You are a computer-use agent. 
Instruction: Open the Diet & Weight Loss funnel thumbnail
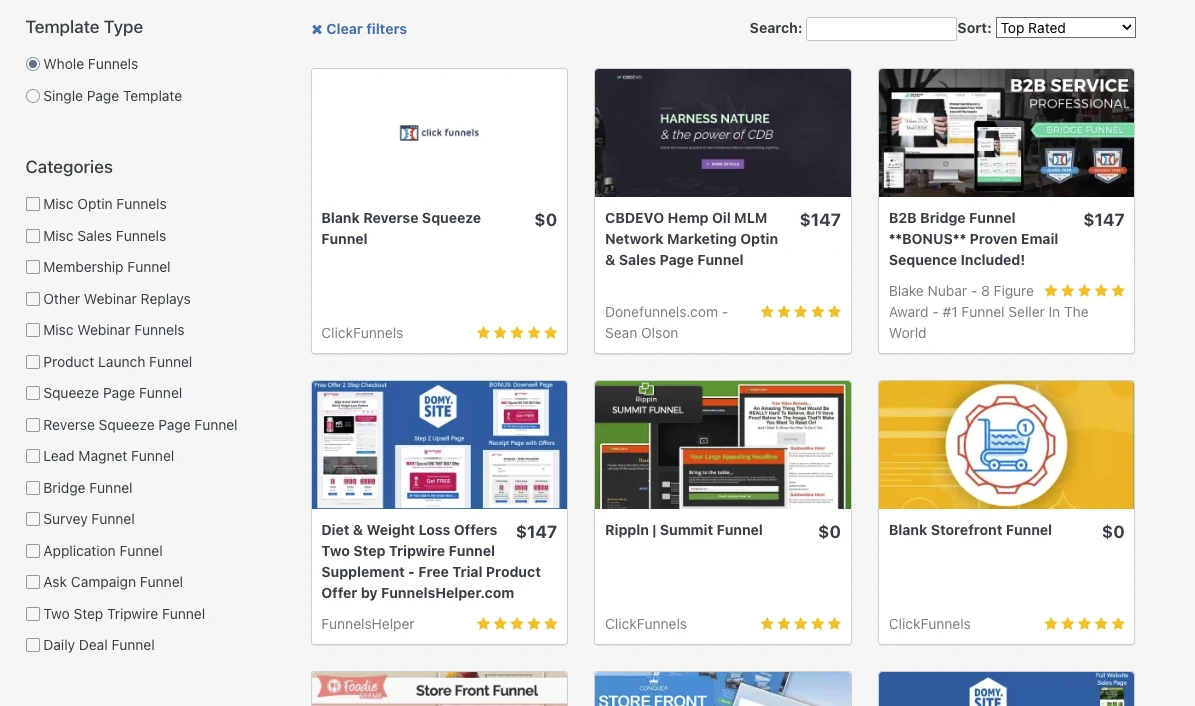(x=439, y=444)
